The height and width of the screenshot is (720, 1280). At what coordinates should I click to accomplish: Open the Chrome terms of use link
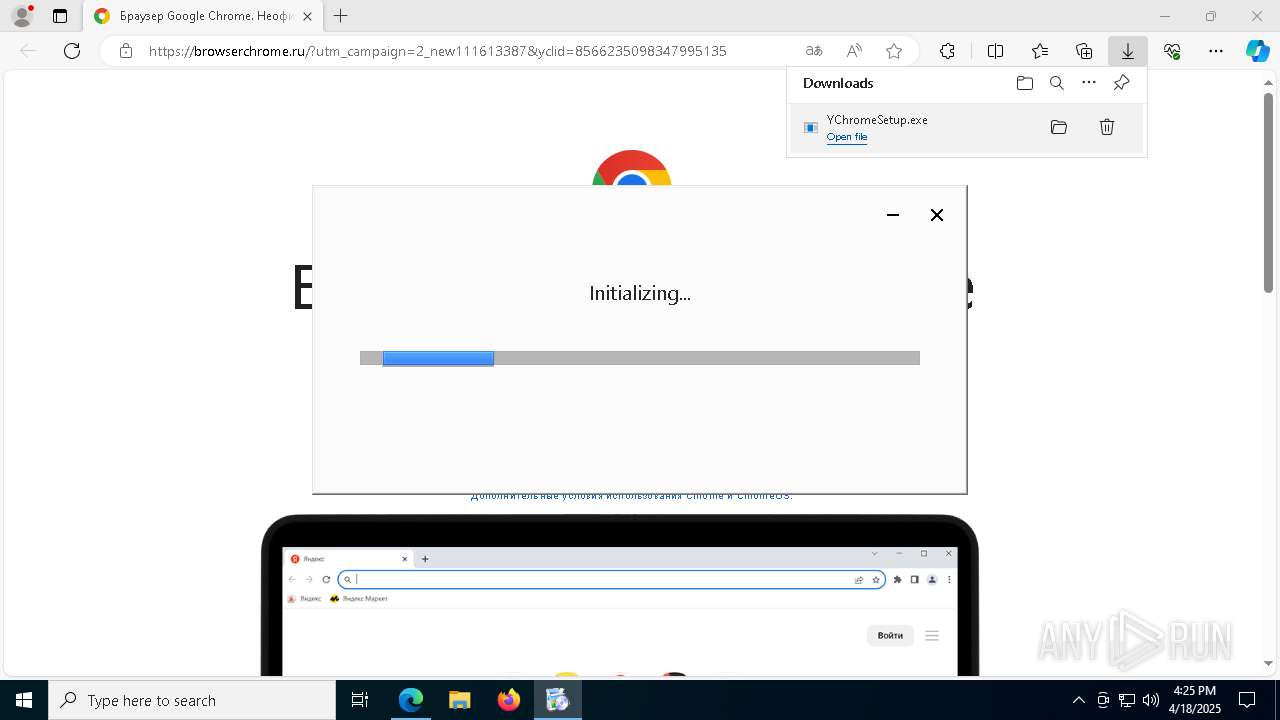pyautogui.click(x=631, y=496)
